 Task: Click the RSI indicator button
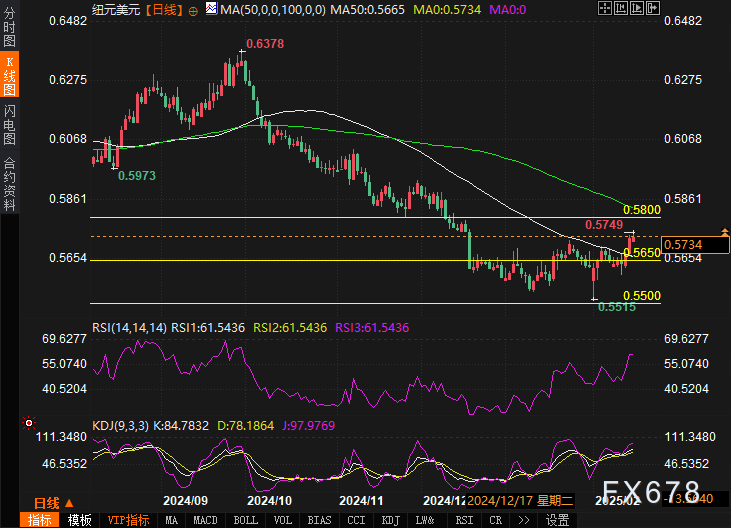point(465,520)
